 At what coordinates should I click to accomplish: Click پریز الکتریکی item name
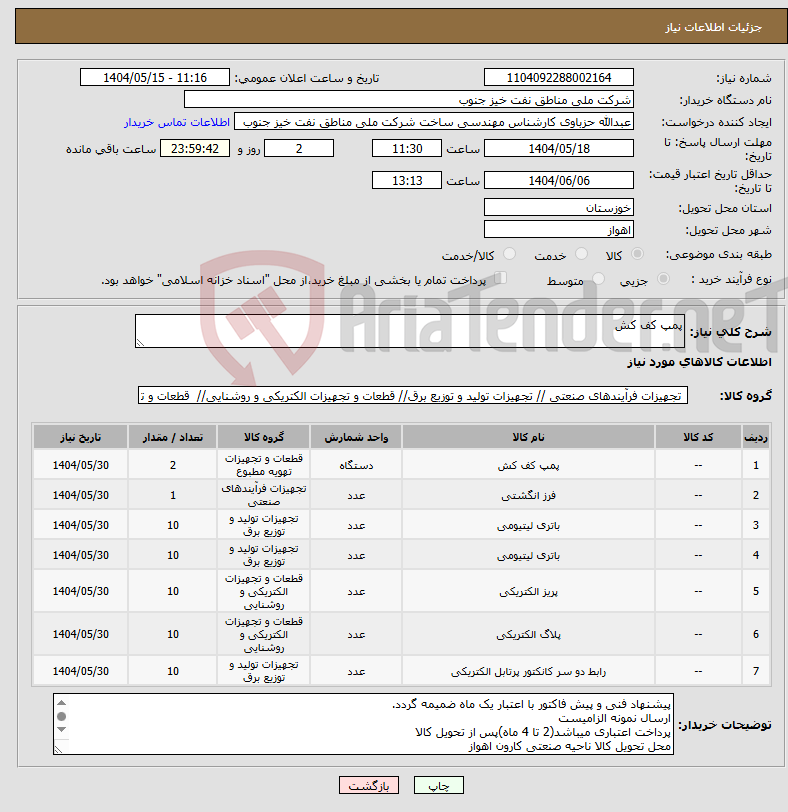click(x=528, y=591)
